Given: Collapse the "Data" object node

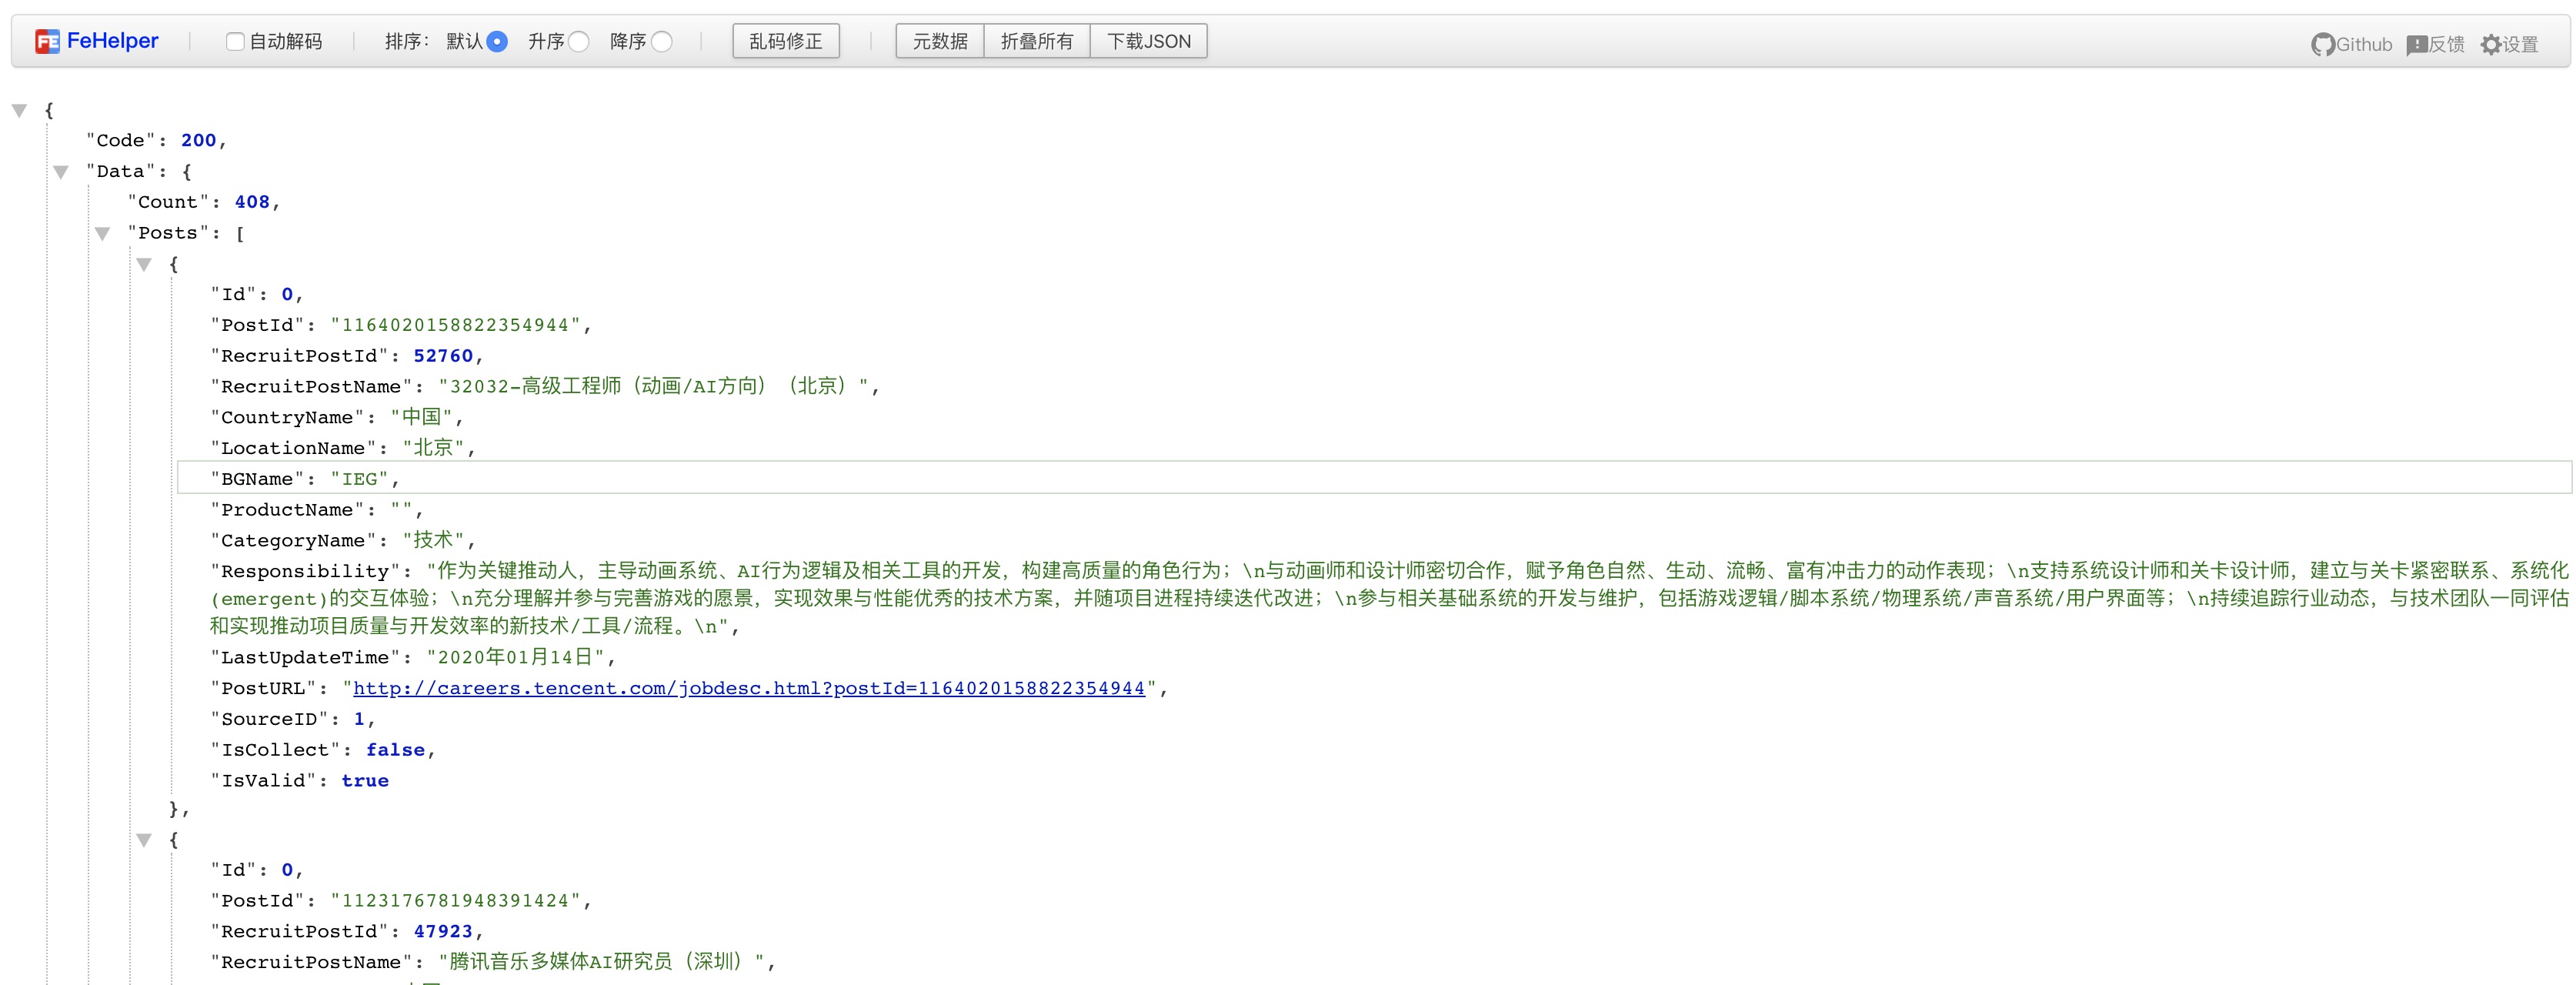Looking at the screenshot, I should 61,172.
